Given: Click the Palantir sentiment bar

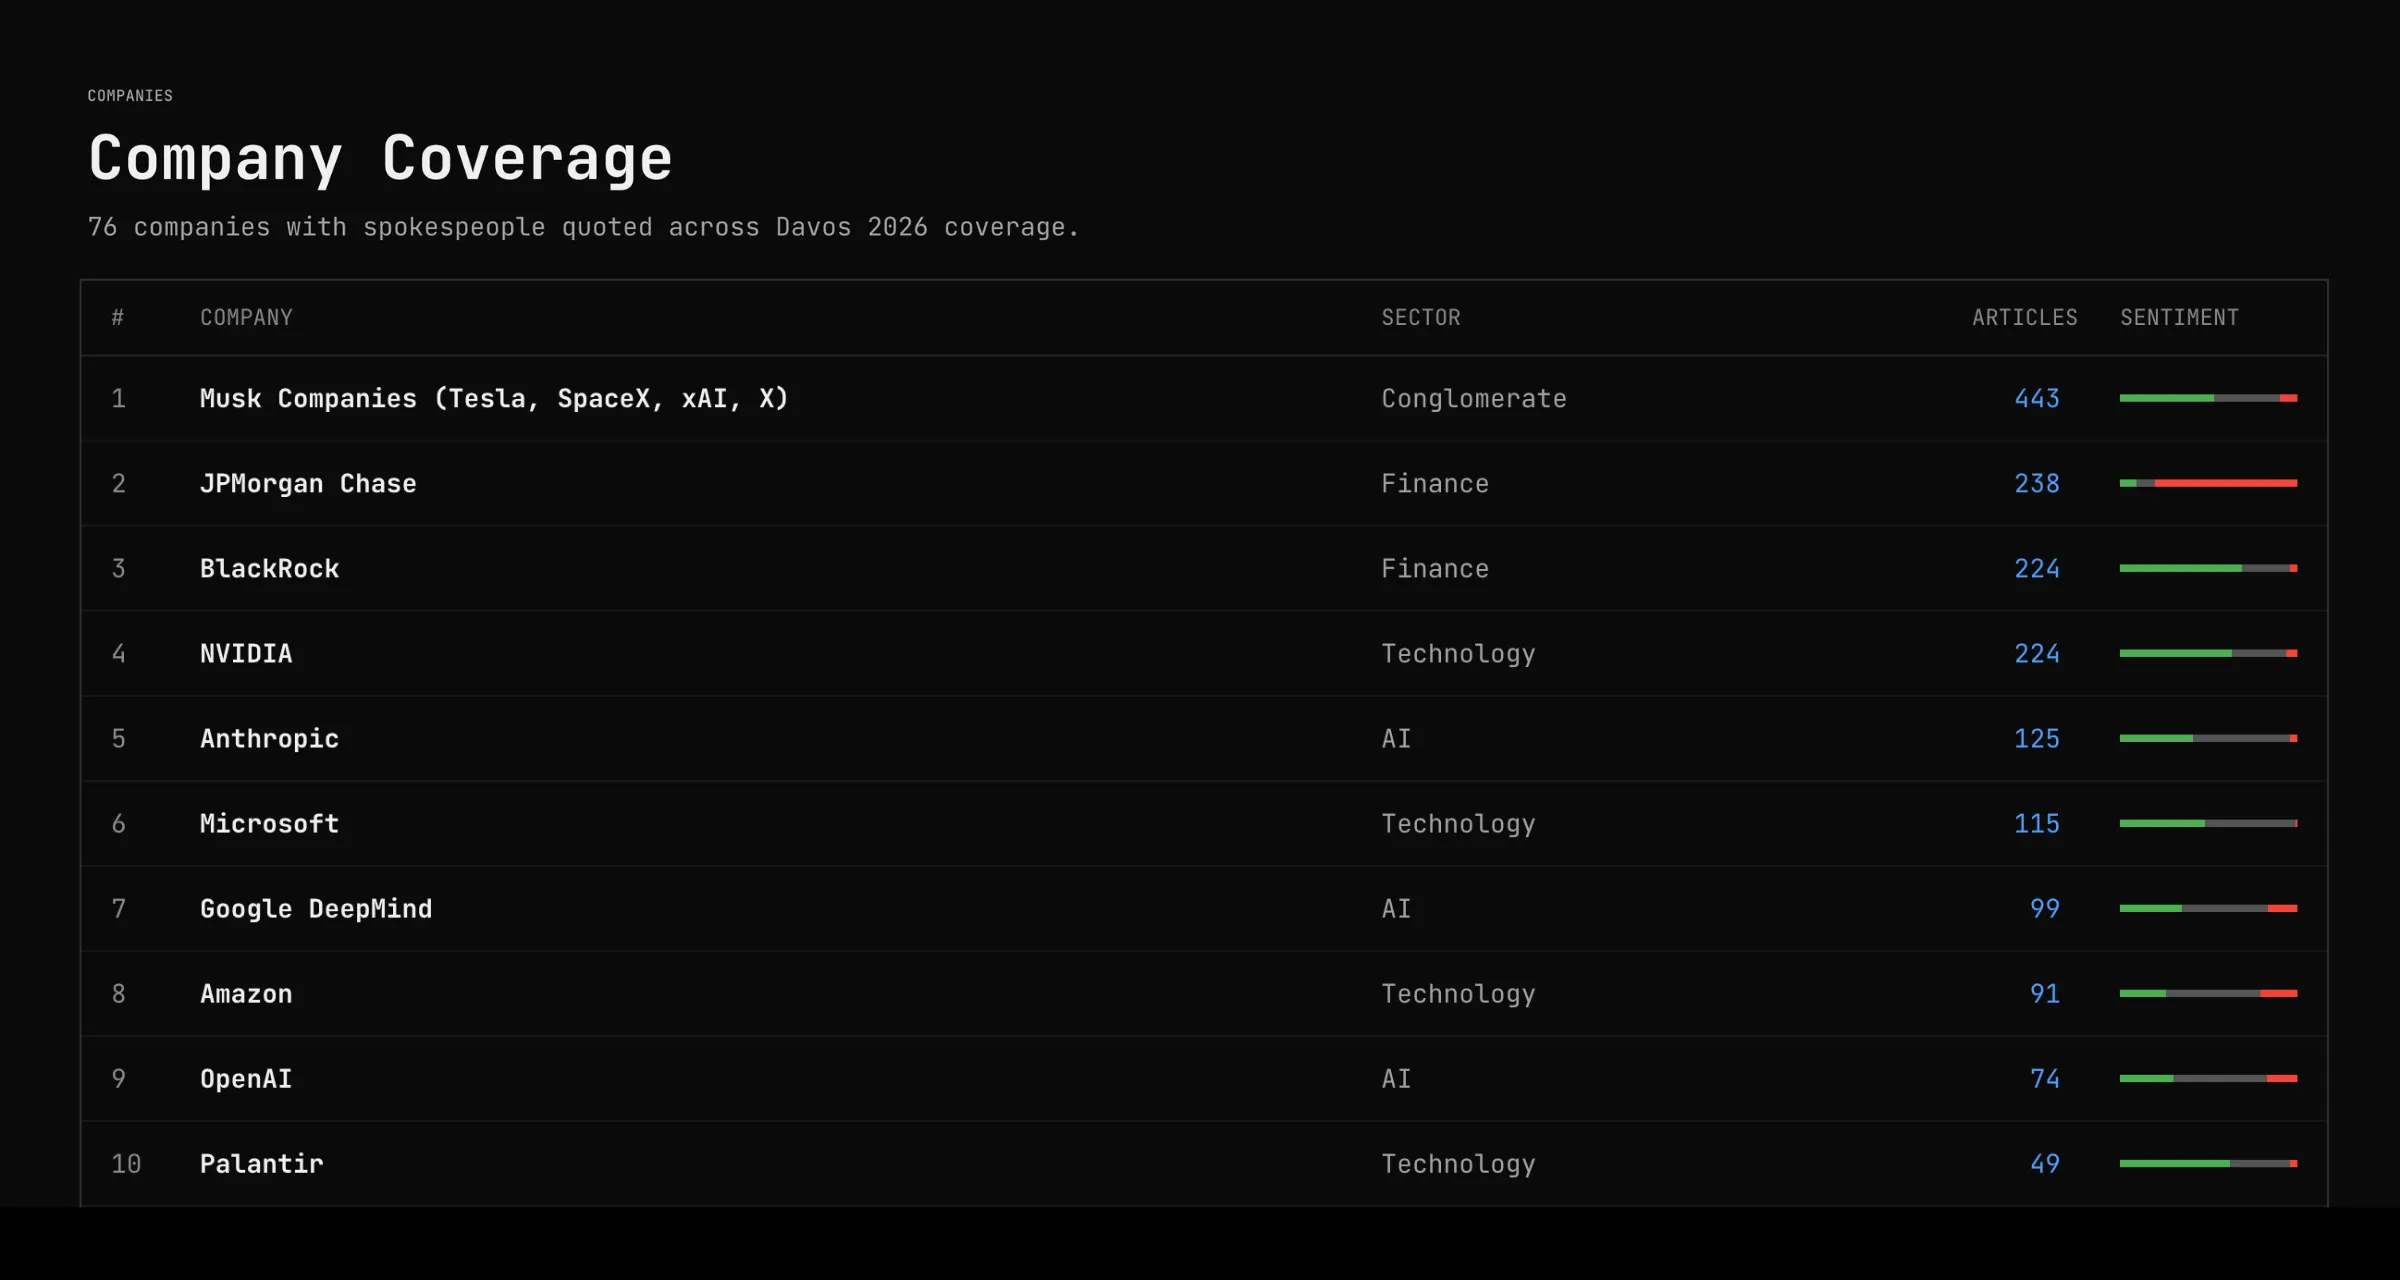Looking at the screenshot, I should (x=2208, y=1163).
